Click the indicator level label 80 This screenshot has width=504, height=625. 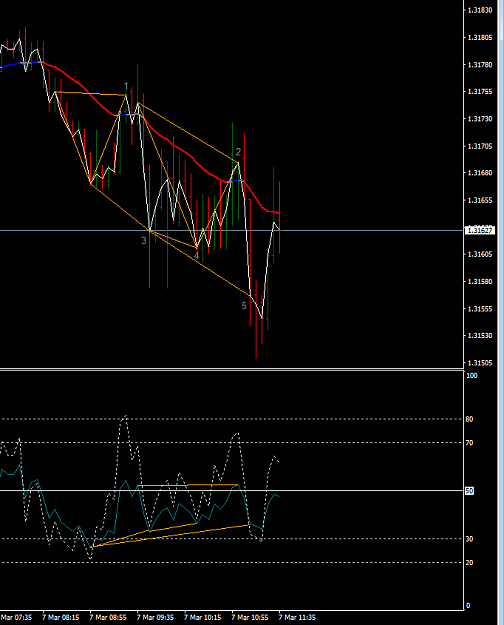tap(469, 419)
